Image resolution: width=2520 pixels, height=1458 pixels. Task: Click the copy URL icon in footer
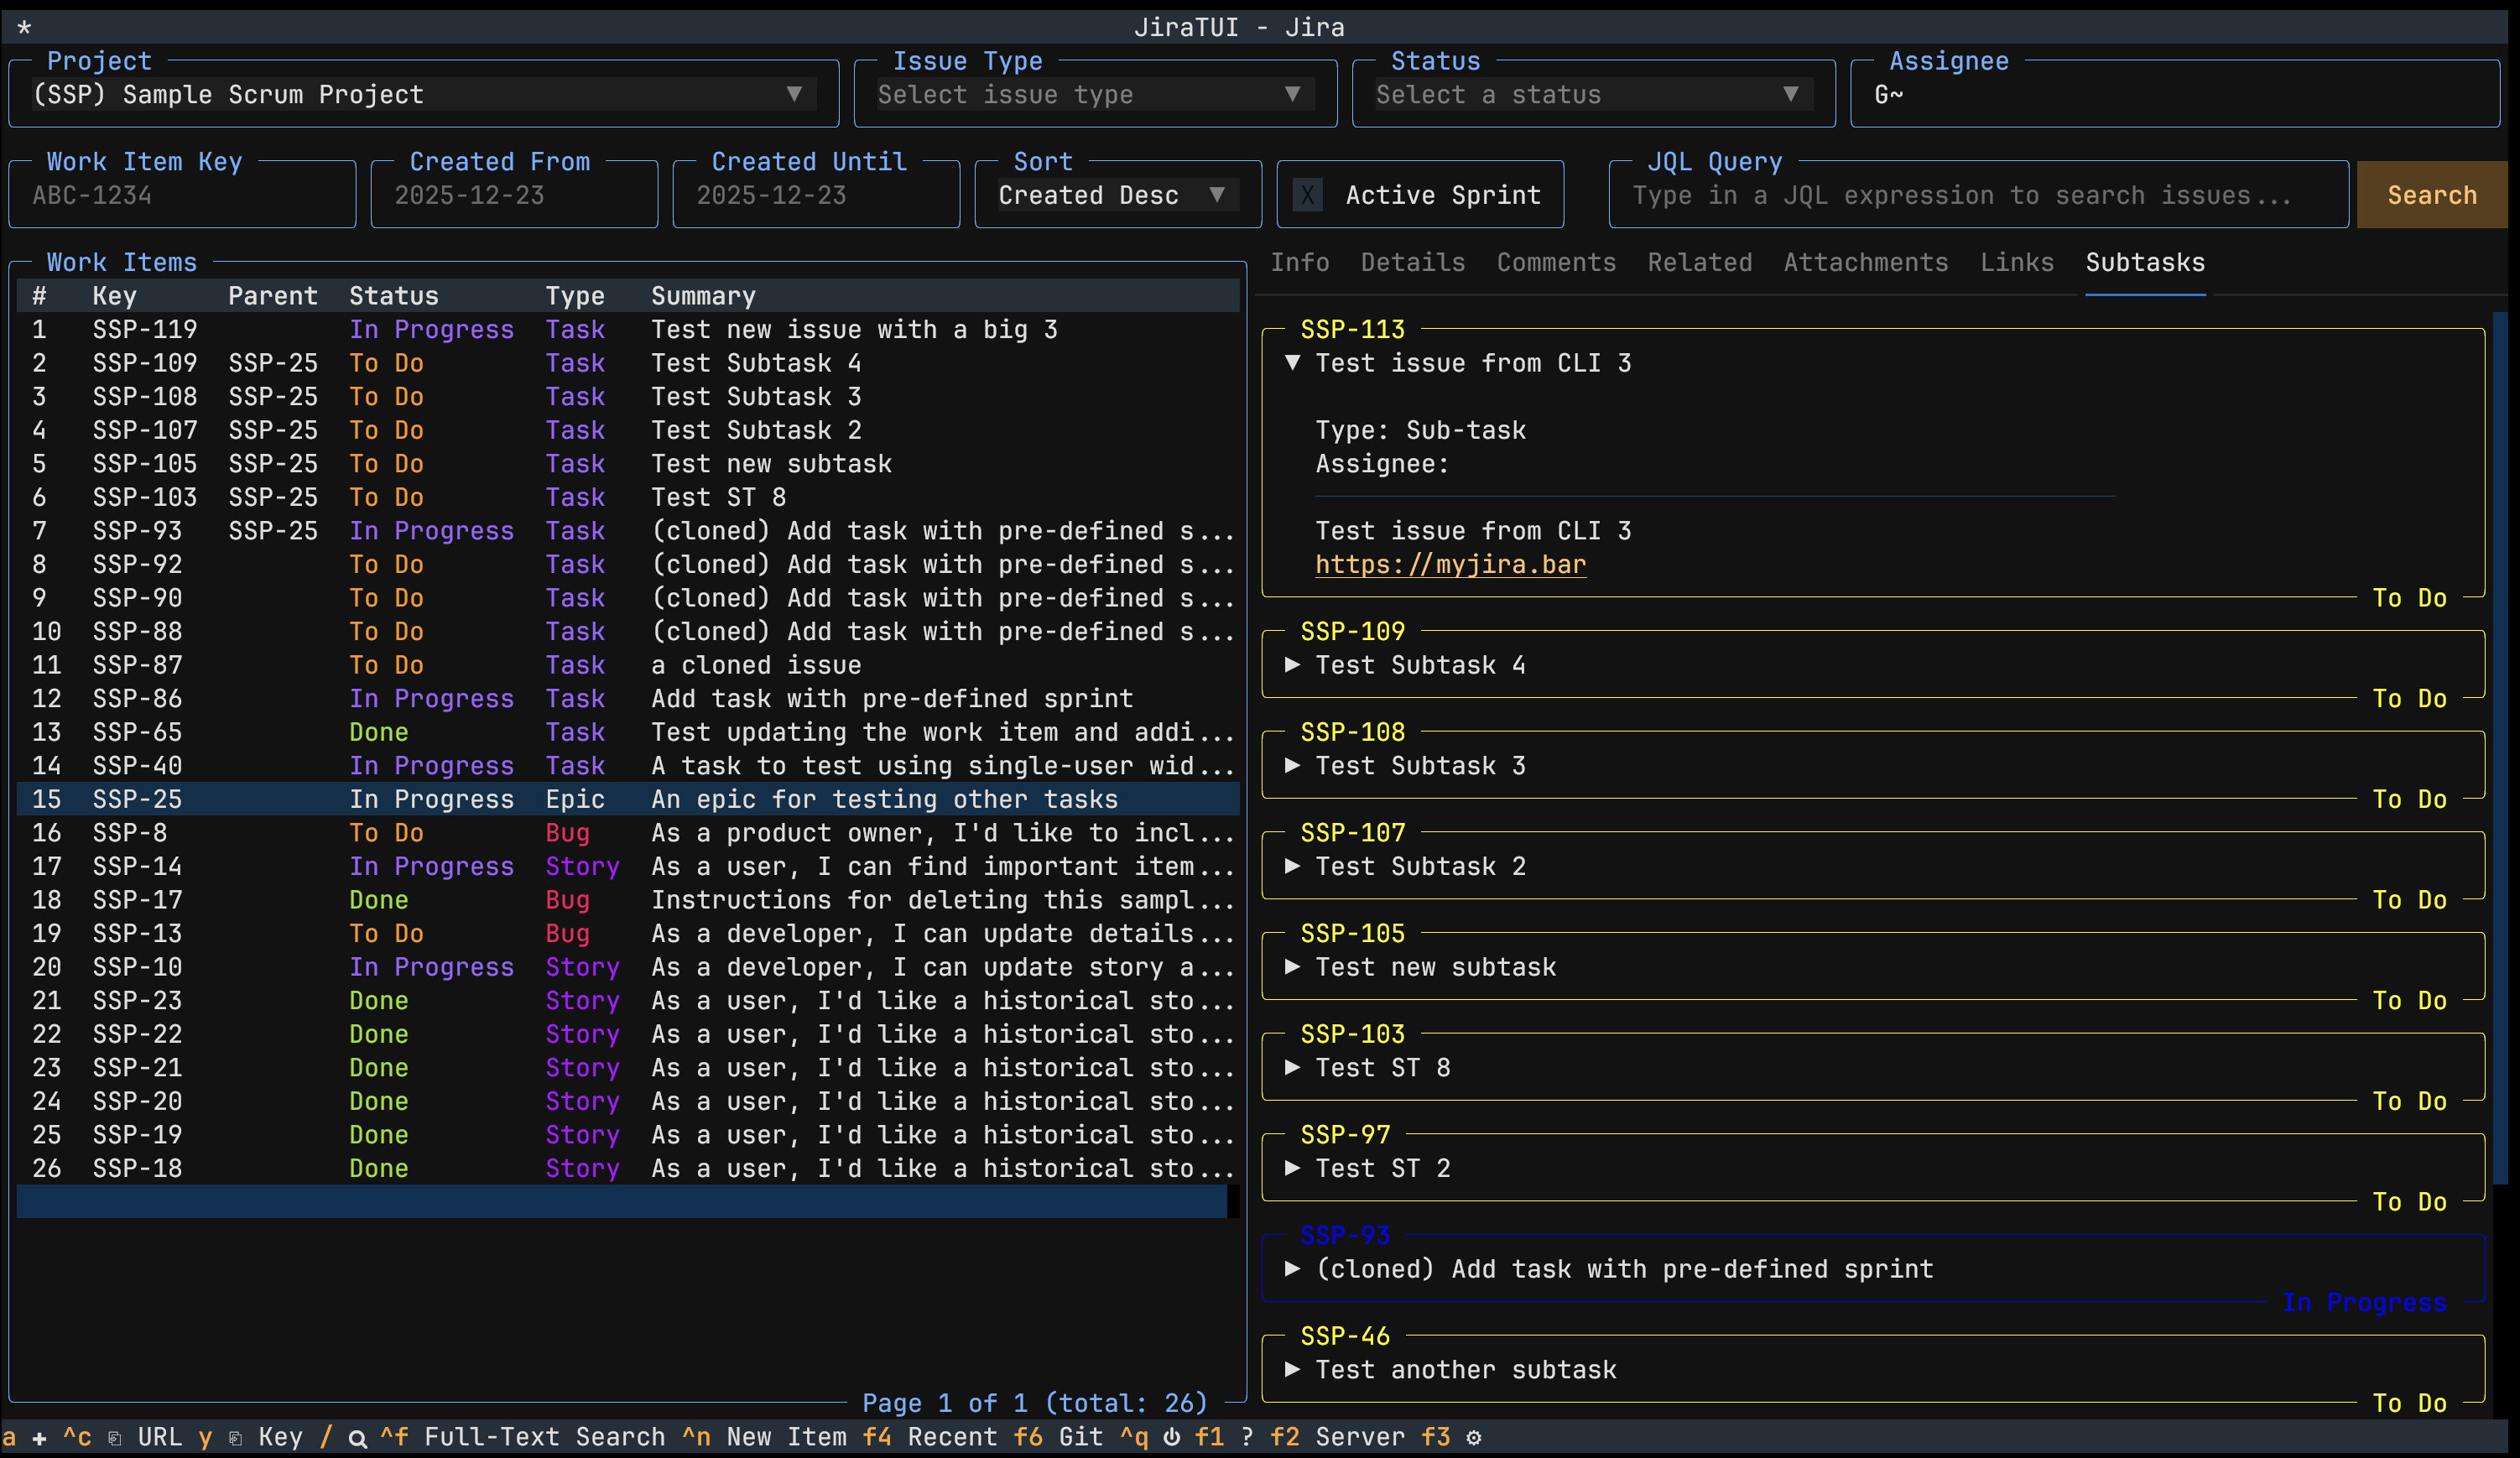pyautogui.click(x=115, y=1438)
